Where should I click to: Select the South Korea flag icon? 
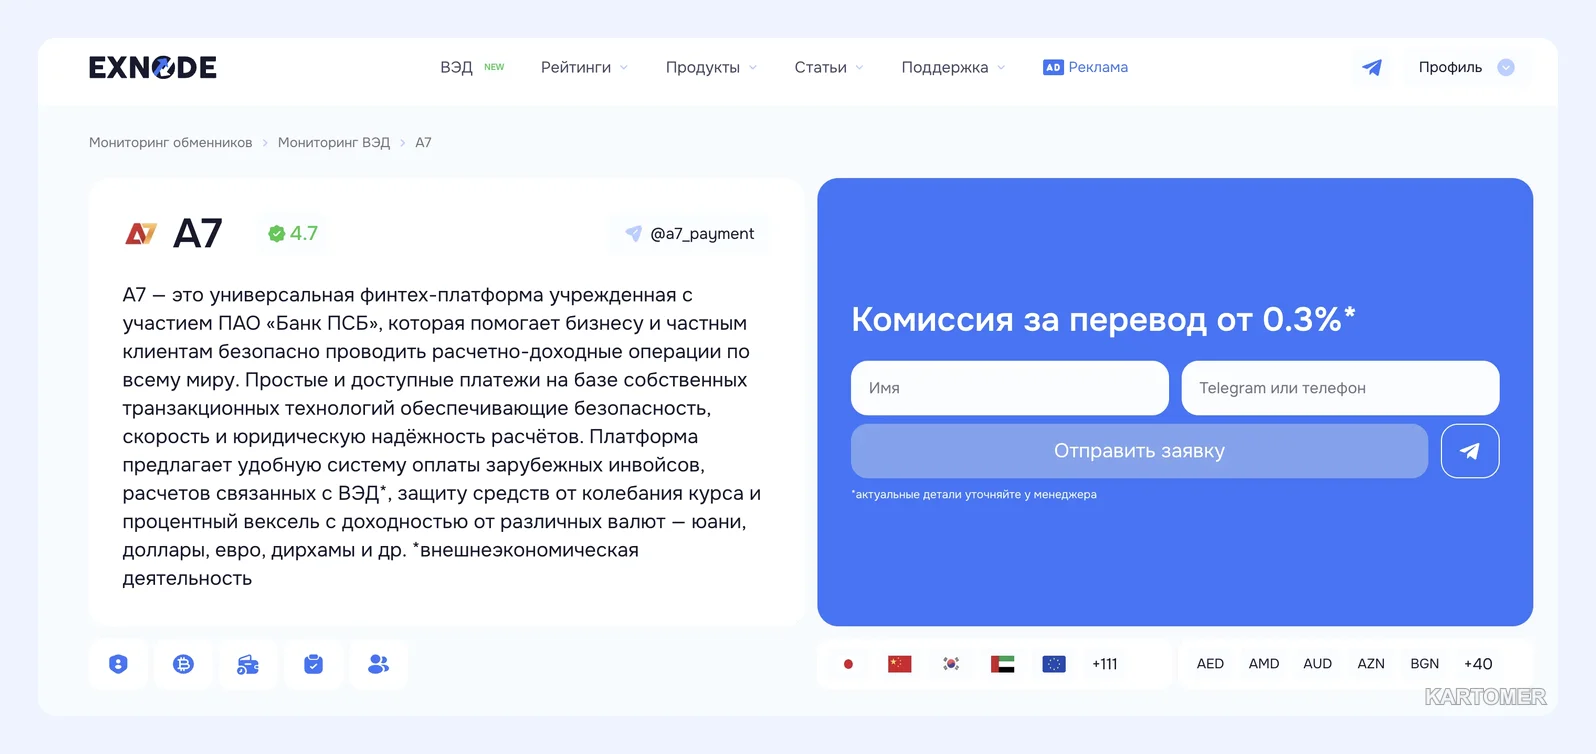pyautogui.click(x=951, y=664)
